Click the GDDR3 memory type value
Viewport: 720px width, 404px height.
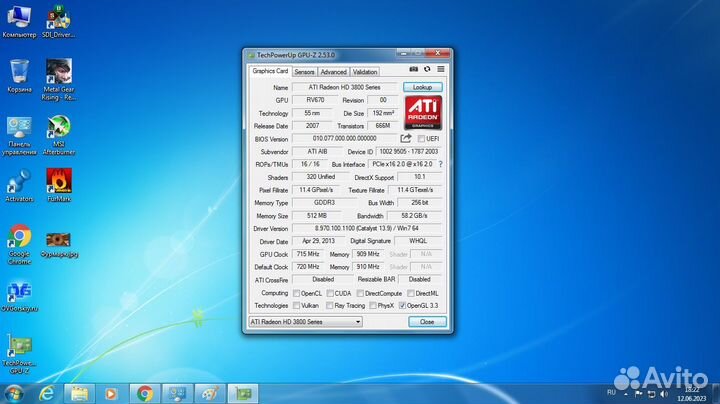click(x=324, y=202)
